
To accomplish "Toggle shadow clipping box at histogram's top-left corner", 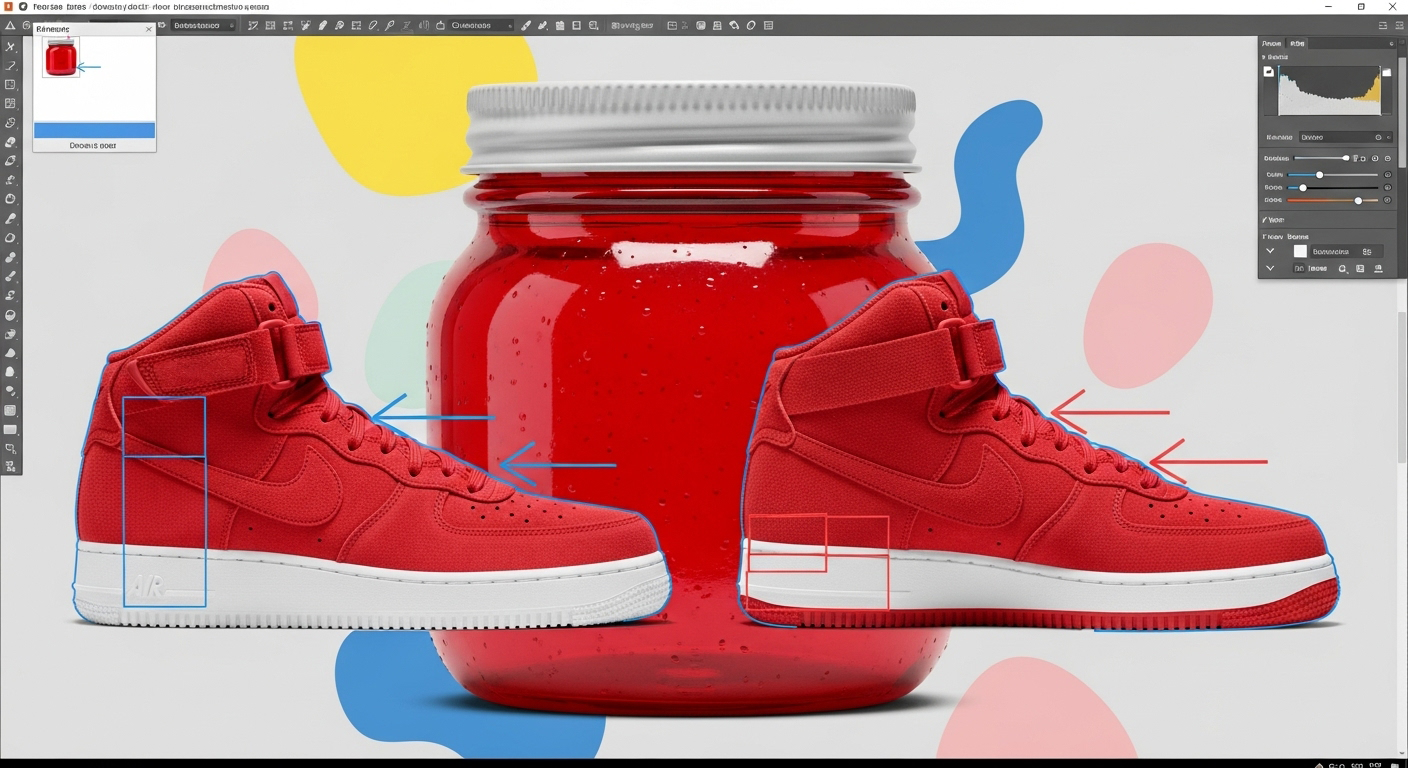I will [x=1269, y=72].
